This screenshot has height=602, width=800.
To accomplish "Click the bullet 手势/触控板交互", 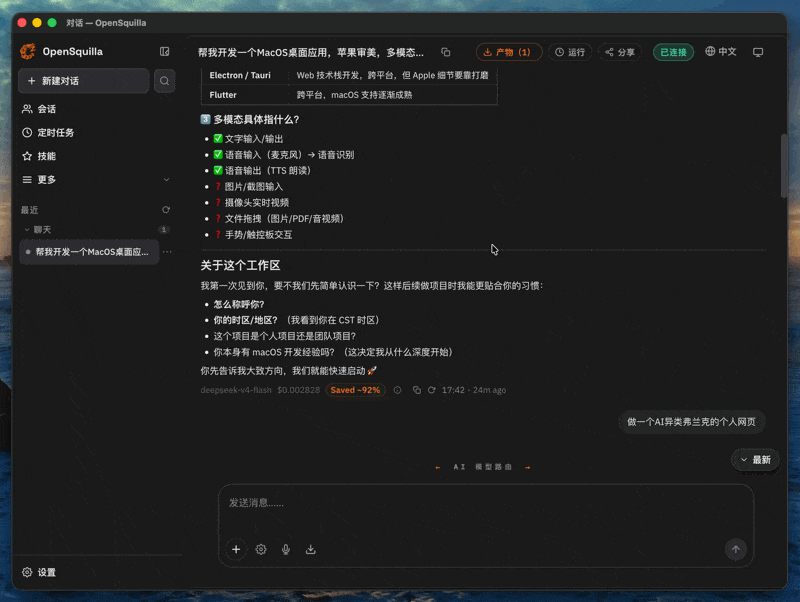I will tap(258, 235).
